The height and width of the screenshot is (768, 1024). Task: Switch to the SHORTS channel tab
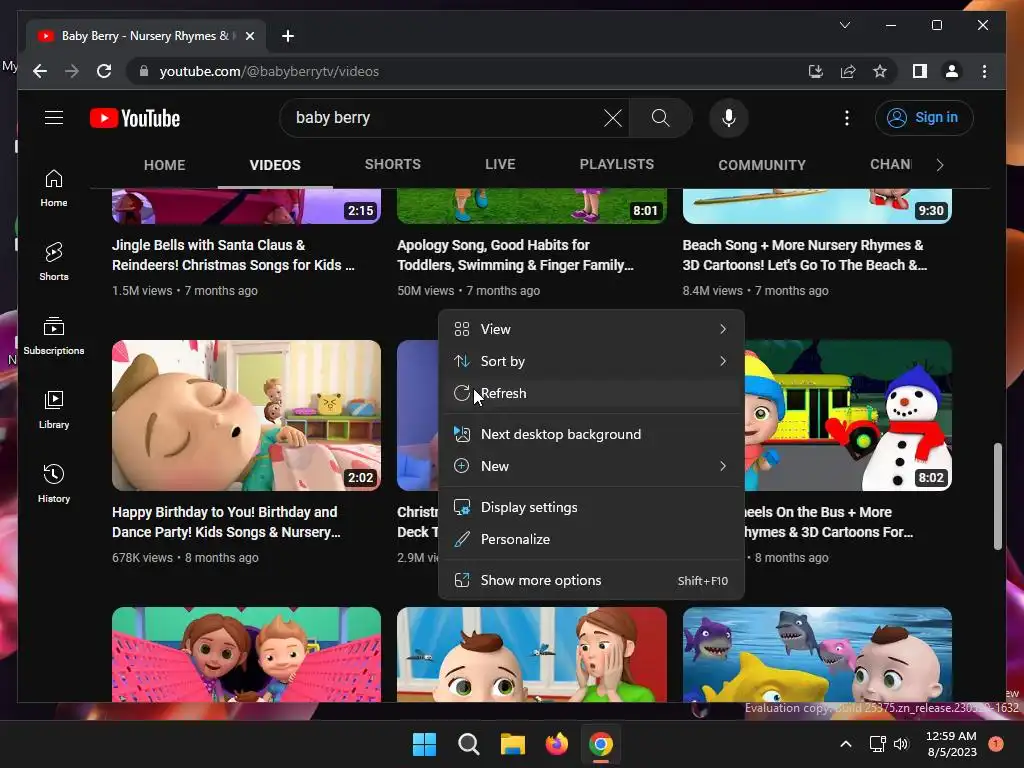point(392,165)
